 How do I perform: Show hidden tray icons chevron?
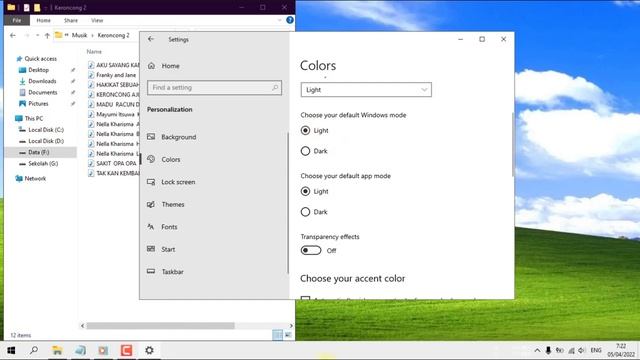click(537, 350)
